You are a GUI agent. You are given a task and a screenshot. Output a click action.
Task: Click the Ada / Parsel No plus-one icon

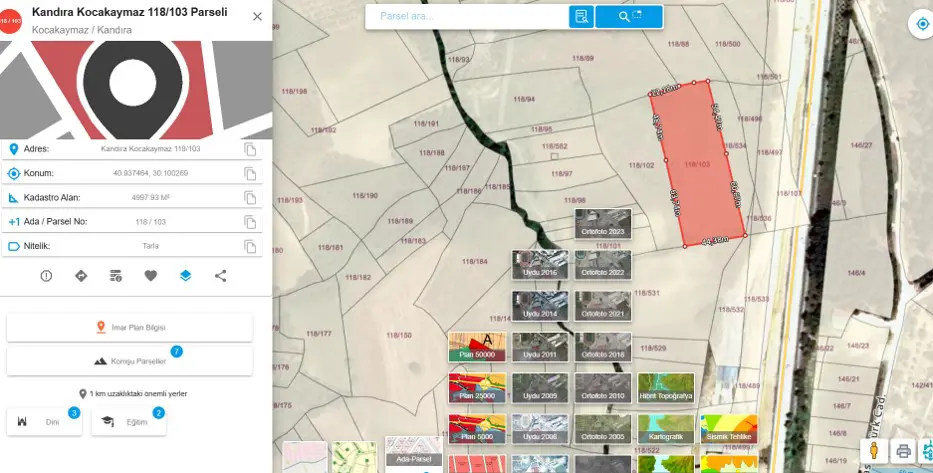coord(14,222)
